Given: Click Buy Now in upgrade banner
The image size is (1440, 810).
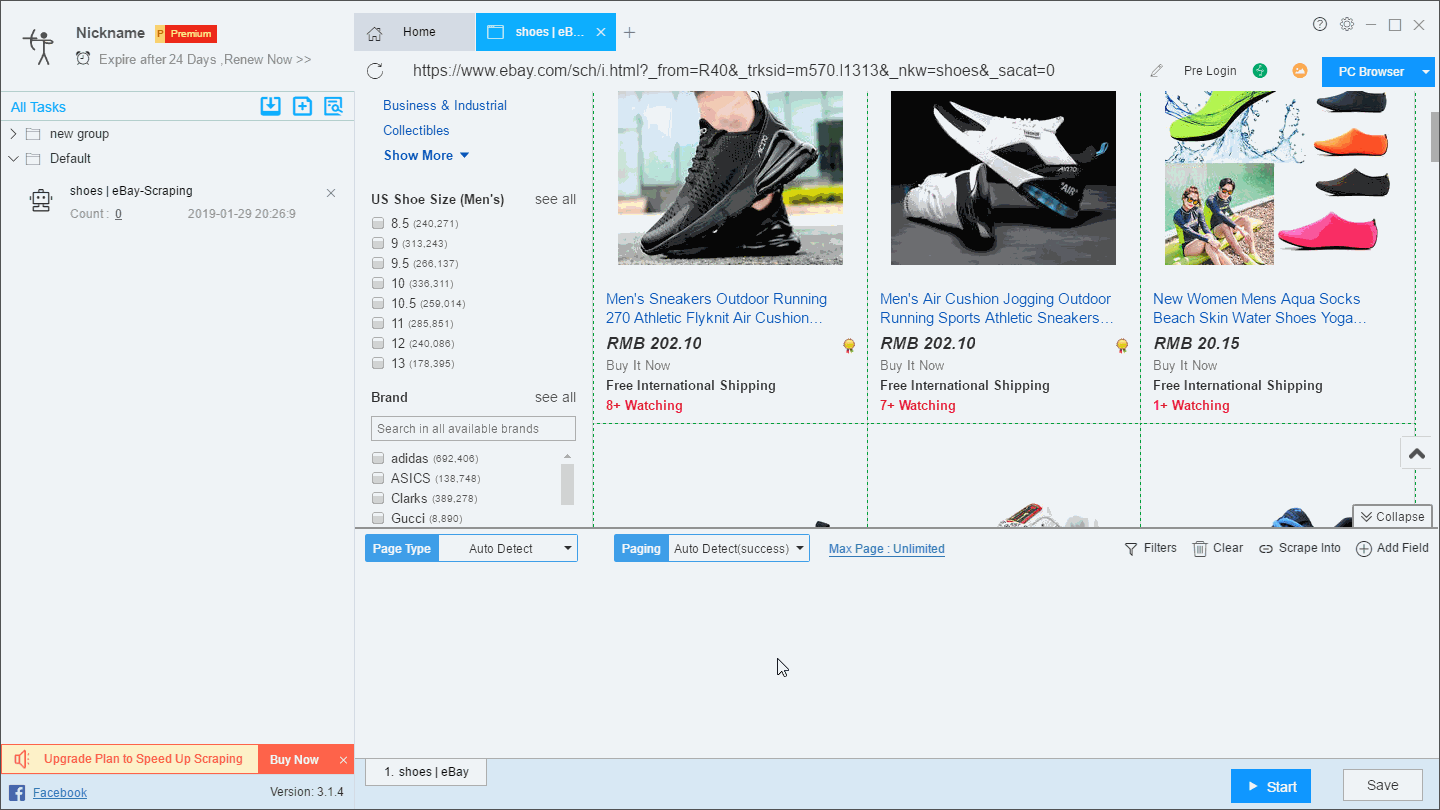Looking at the screenshot, I should pos(294,760).
